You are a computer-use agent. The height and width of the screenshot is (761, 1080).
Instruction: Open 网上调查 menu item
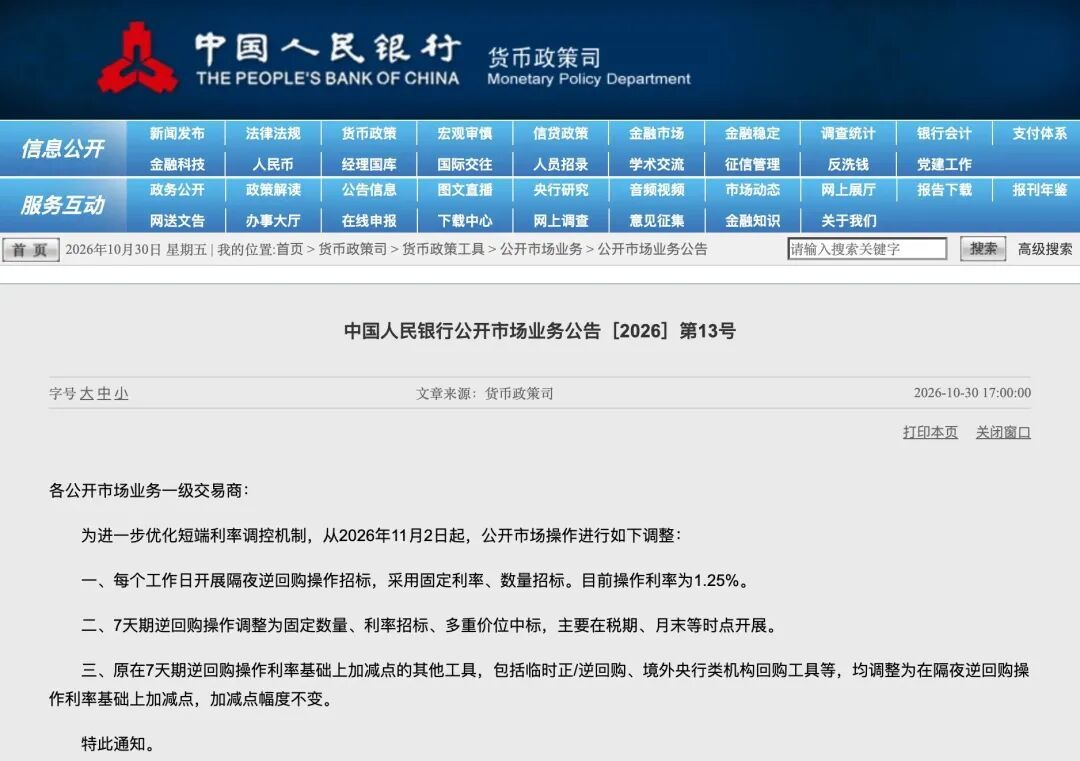[561, 221]
